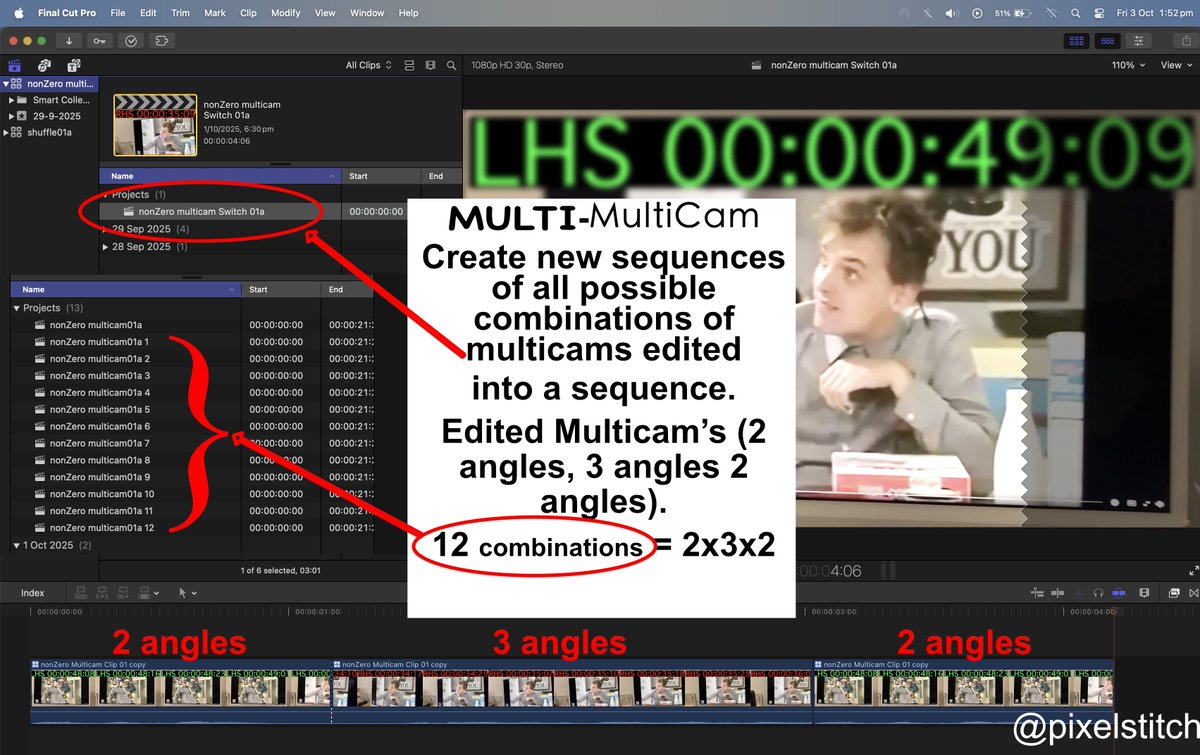The width and height of the screenshot is (1200, 755).
Task: Click the lower End column header
Action: 346,290
